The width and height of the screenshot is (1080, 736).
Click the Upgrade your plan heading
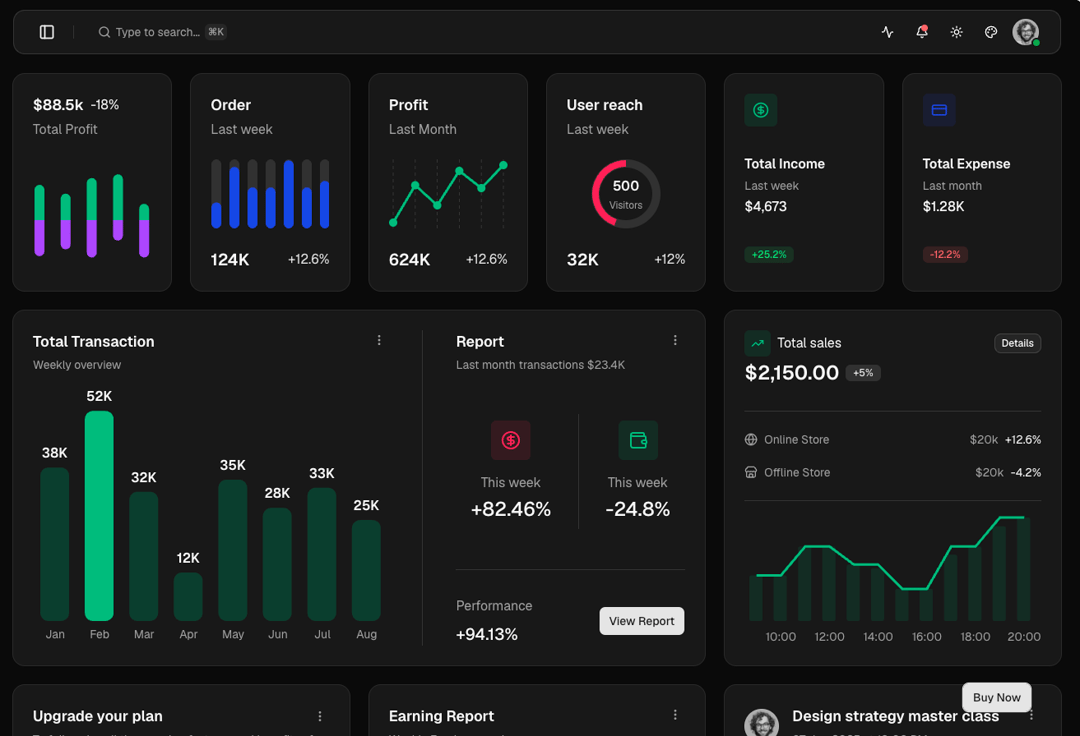point(98,716)
